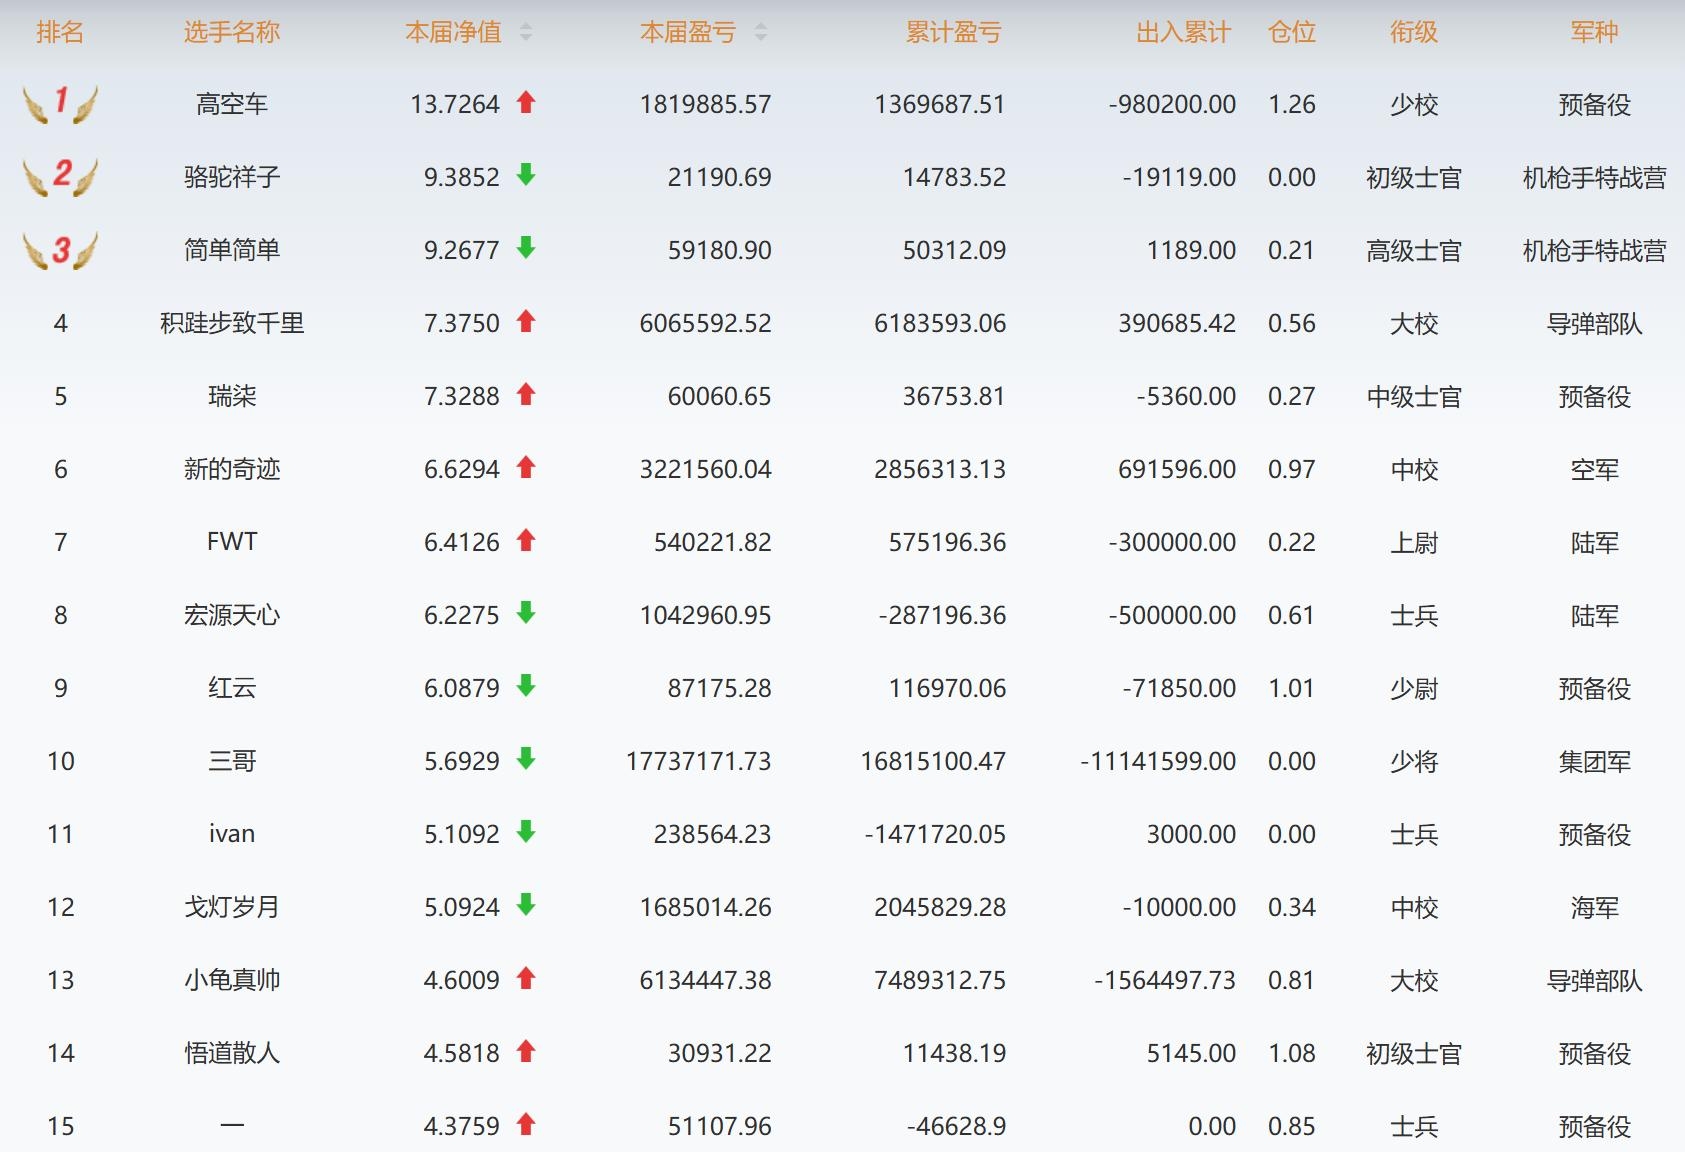Click the red up arrow beside 13.7264
Image resolution: width=1685 pixels, height=1152 pixels.
tap(526, 102)
